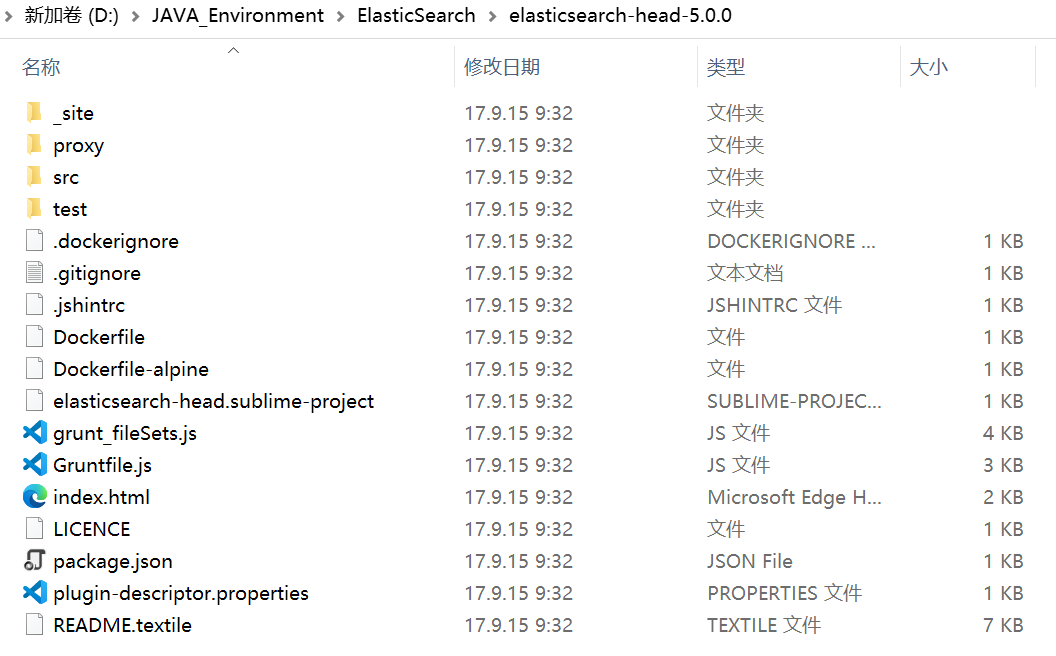Open the chevron dropdown after ElasticSearch breadcrumb
The height and width of the screenshot is (656, 1056).
[493, 16]
